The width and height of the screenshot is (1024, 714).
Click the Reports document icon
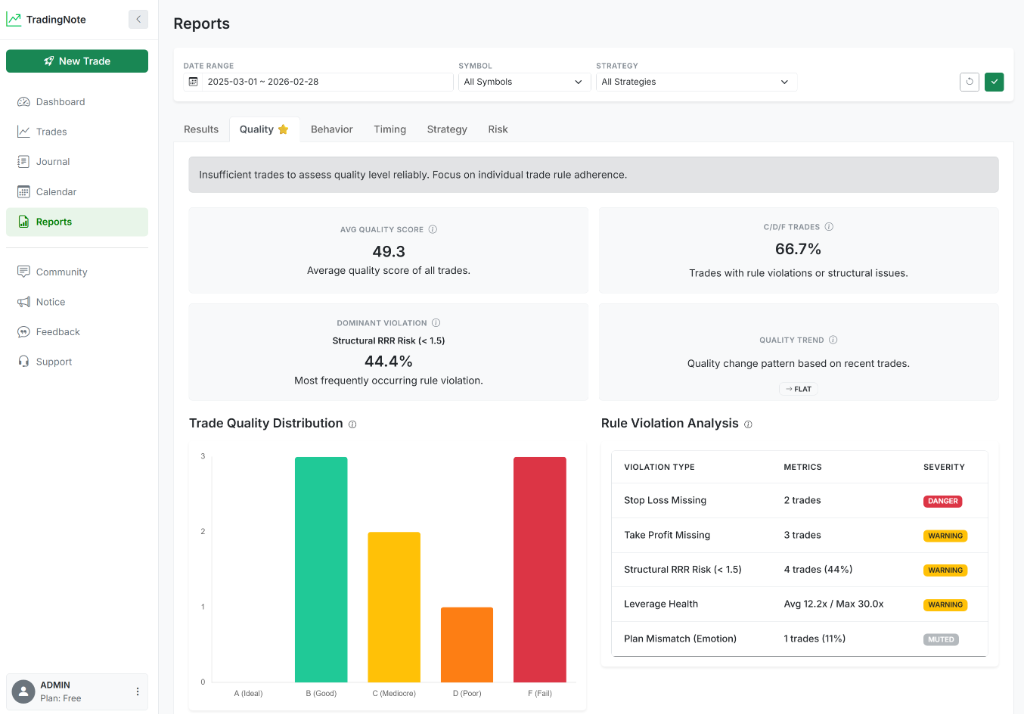[24, 222]
